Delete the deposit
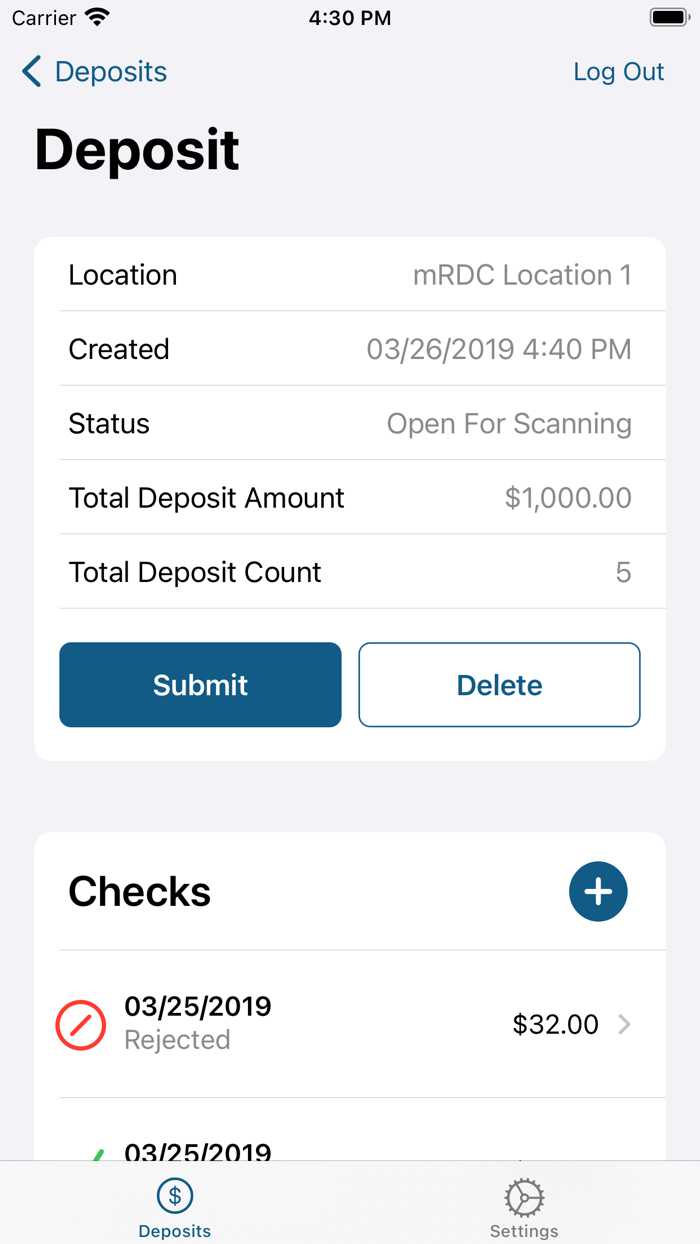 499,684
